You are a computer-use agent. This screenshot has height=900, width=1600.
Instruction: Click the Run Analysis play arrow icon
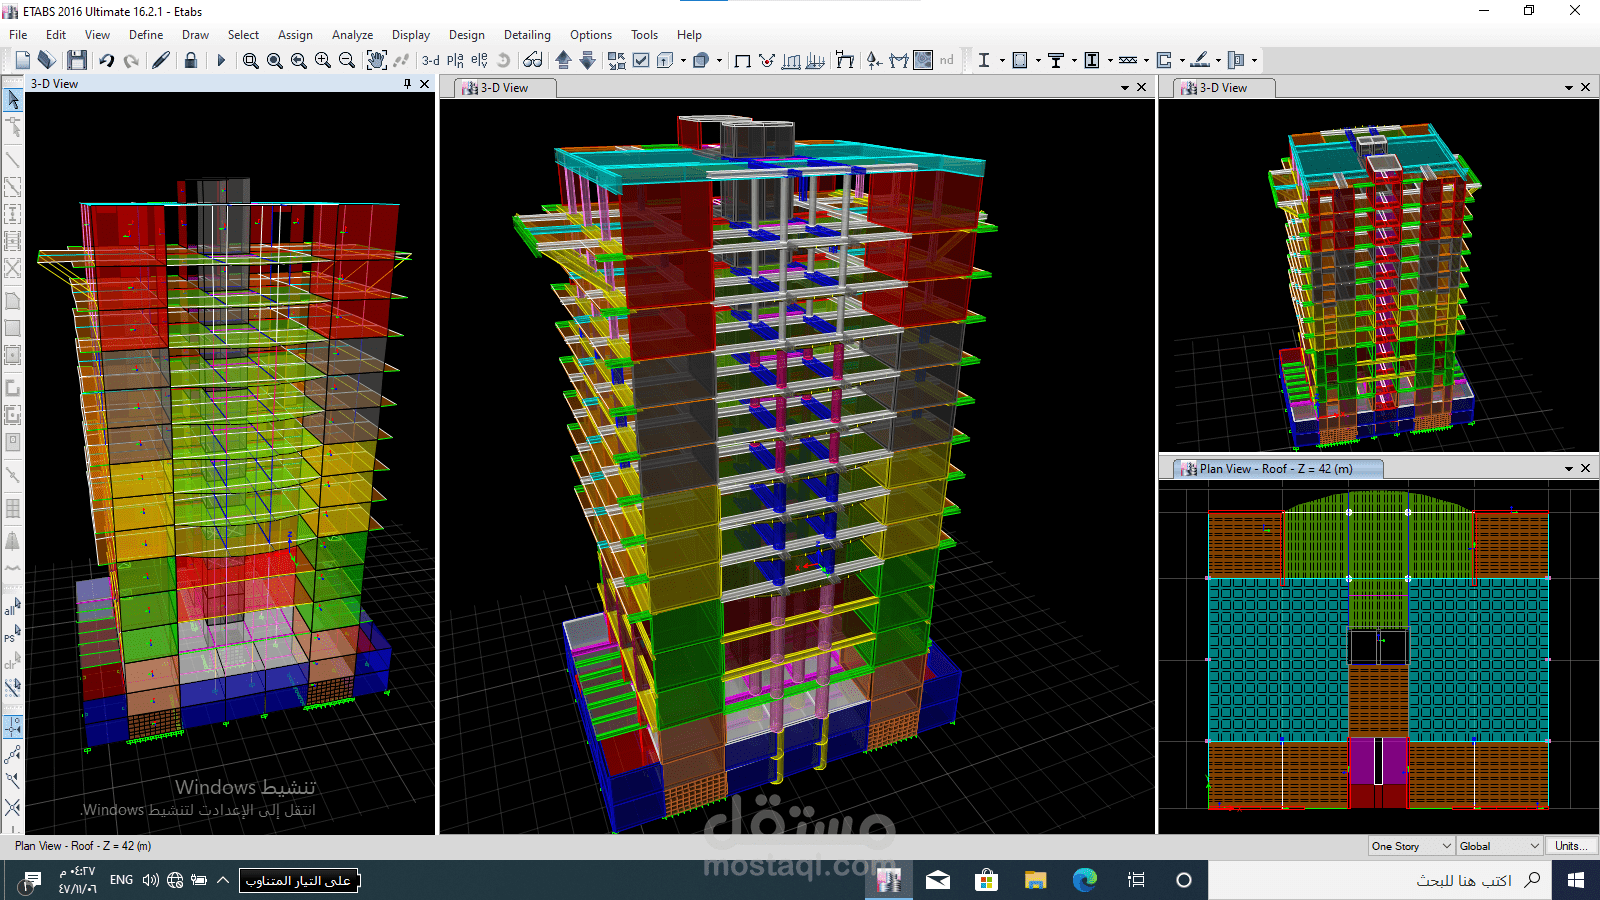click(x=221, y=60)
